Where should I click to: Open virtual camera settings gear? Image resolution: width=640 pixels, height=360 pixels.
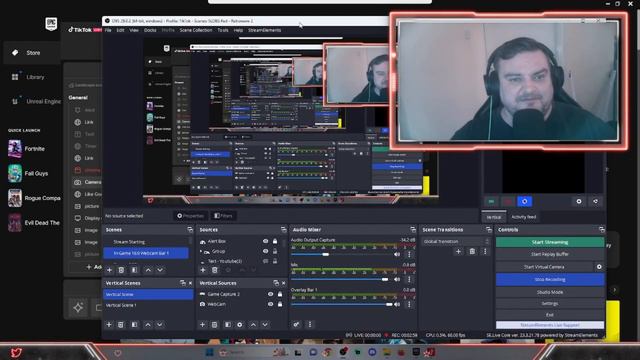[599, 267]
